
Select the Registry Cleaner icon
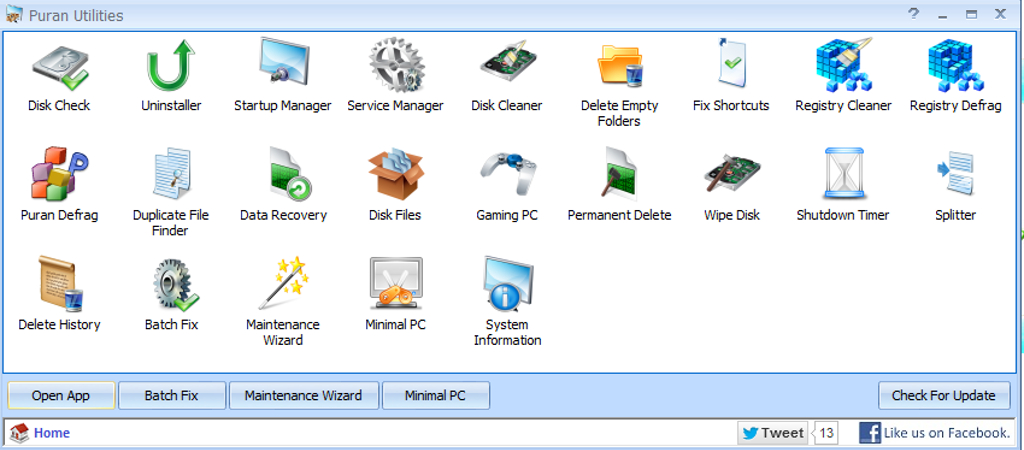844,64
